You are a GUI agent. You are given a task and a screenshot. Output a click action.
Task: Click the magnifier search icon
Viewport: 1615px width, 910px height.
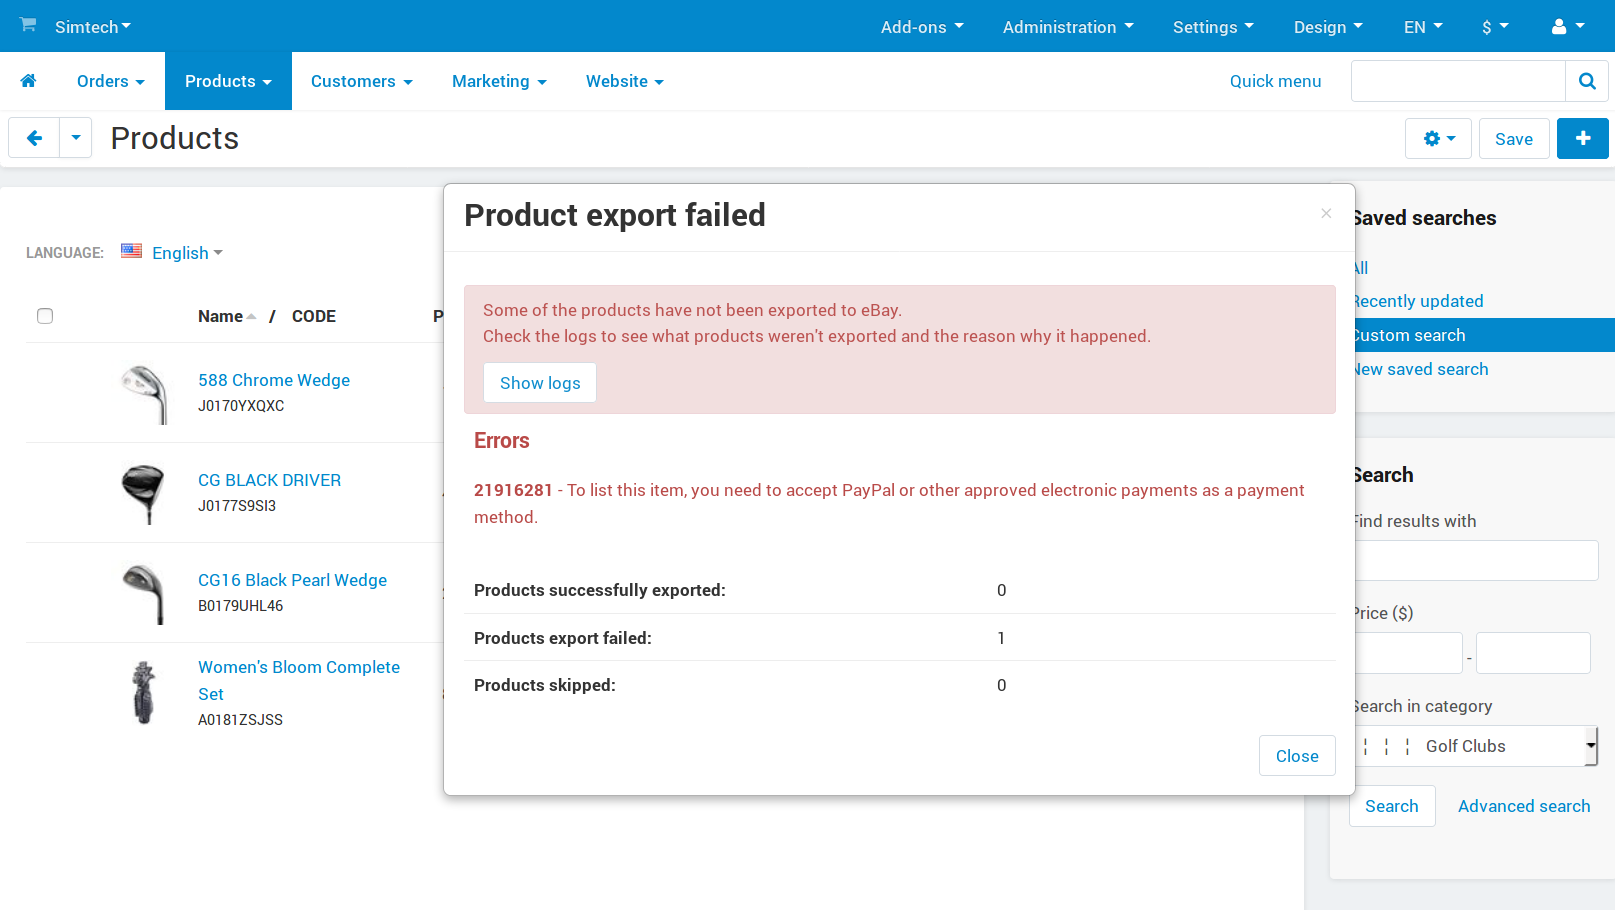click(x=1586, y=81)
